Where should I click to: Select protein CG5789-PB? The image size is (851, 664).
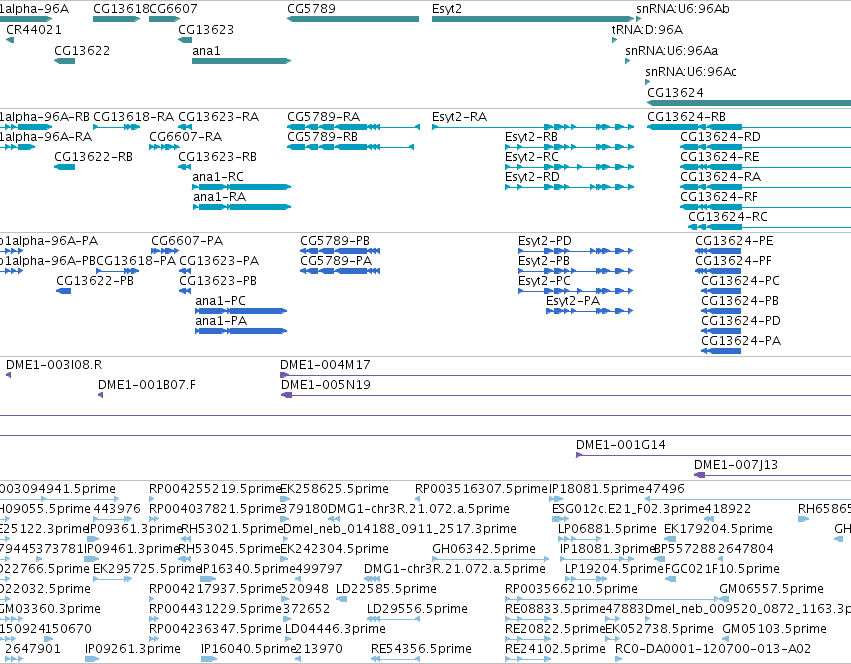point(340,251)
